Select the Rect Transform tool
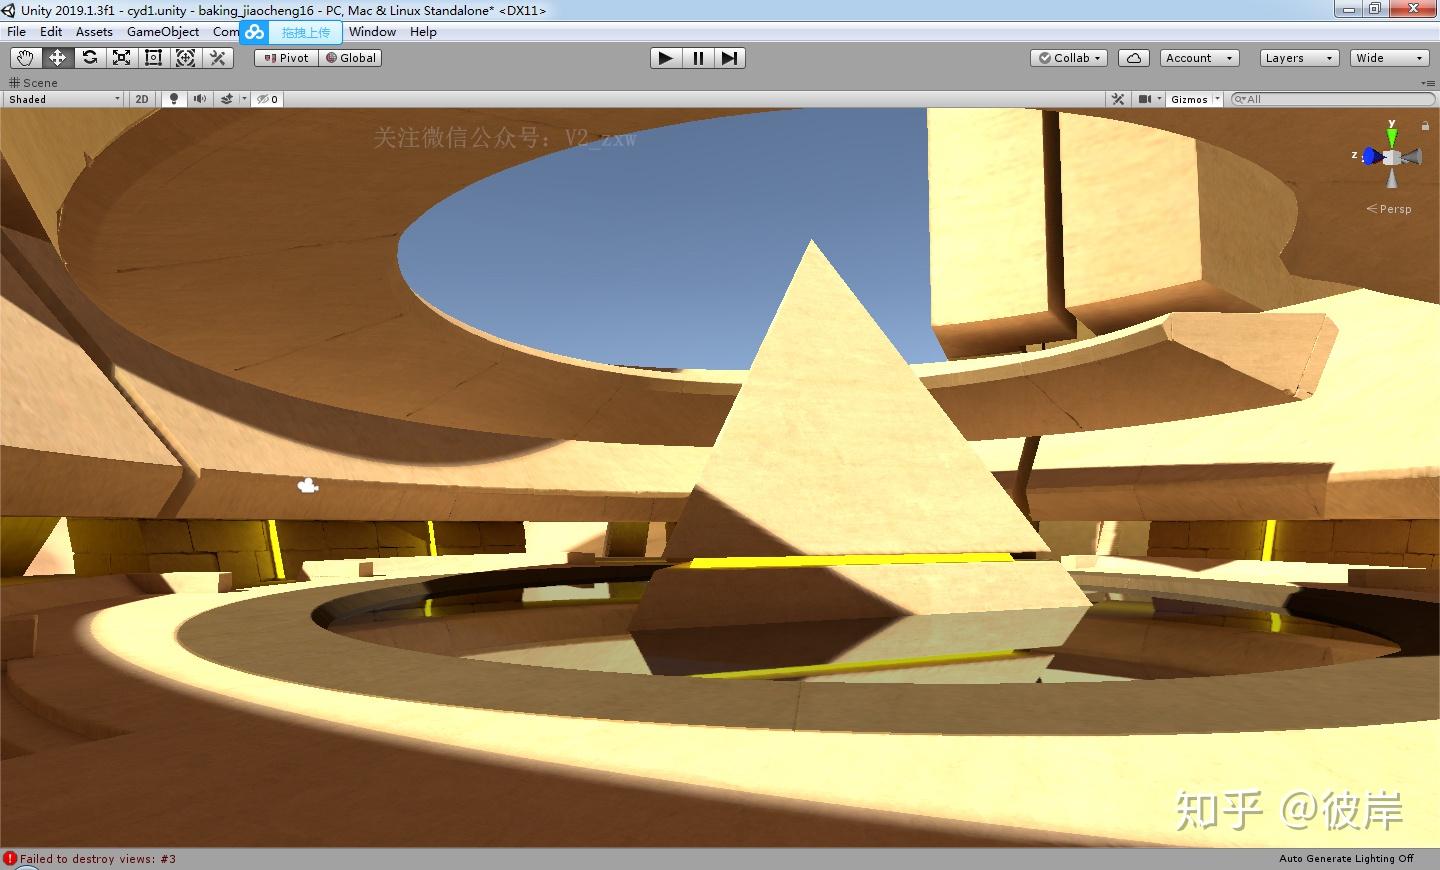The width and height of the screenshot is (1440, 870). 153,58
